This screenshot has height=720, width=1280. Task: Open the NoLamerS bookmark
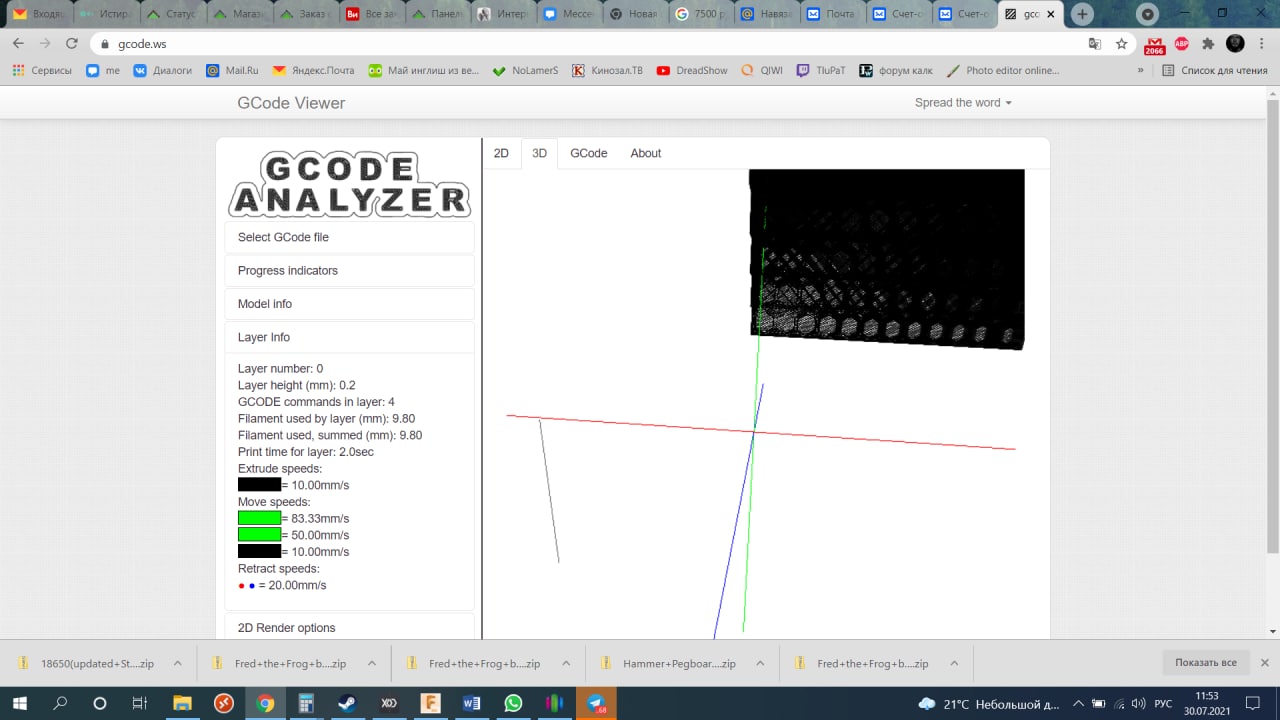525,71
